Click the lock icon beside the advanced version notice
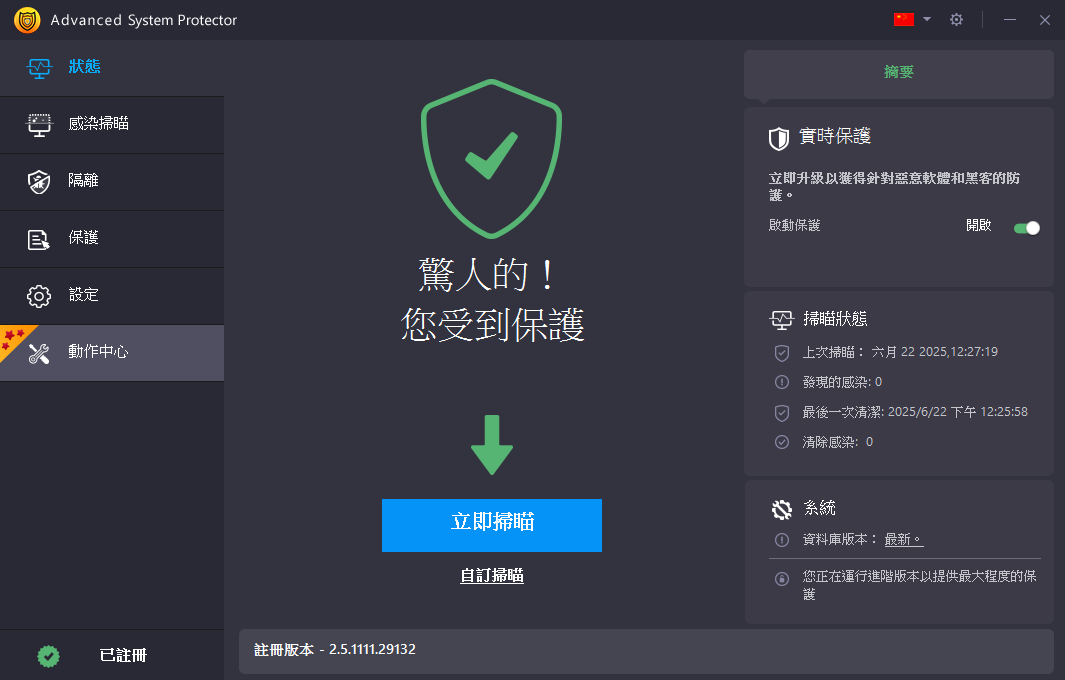The width and height of the screenshot is (1065, 680). coord(782,579)
